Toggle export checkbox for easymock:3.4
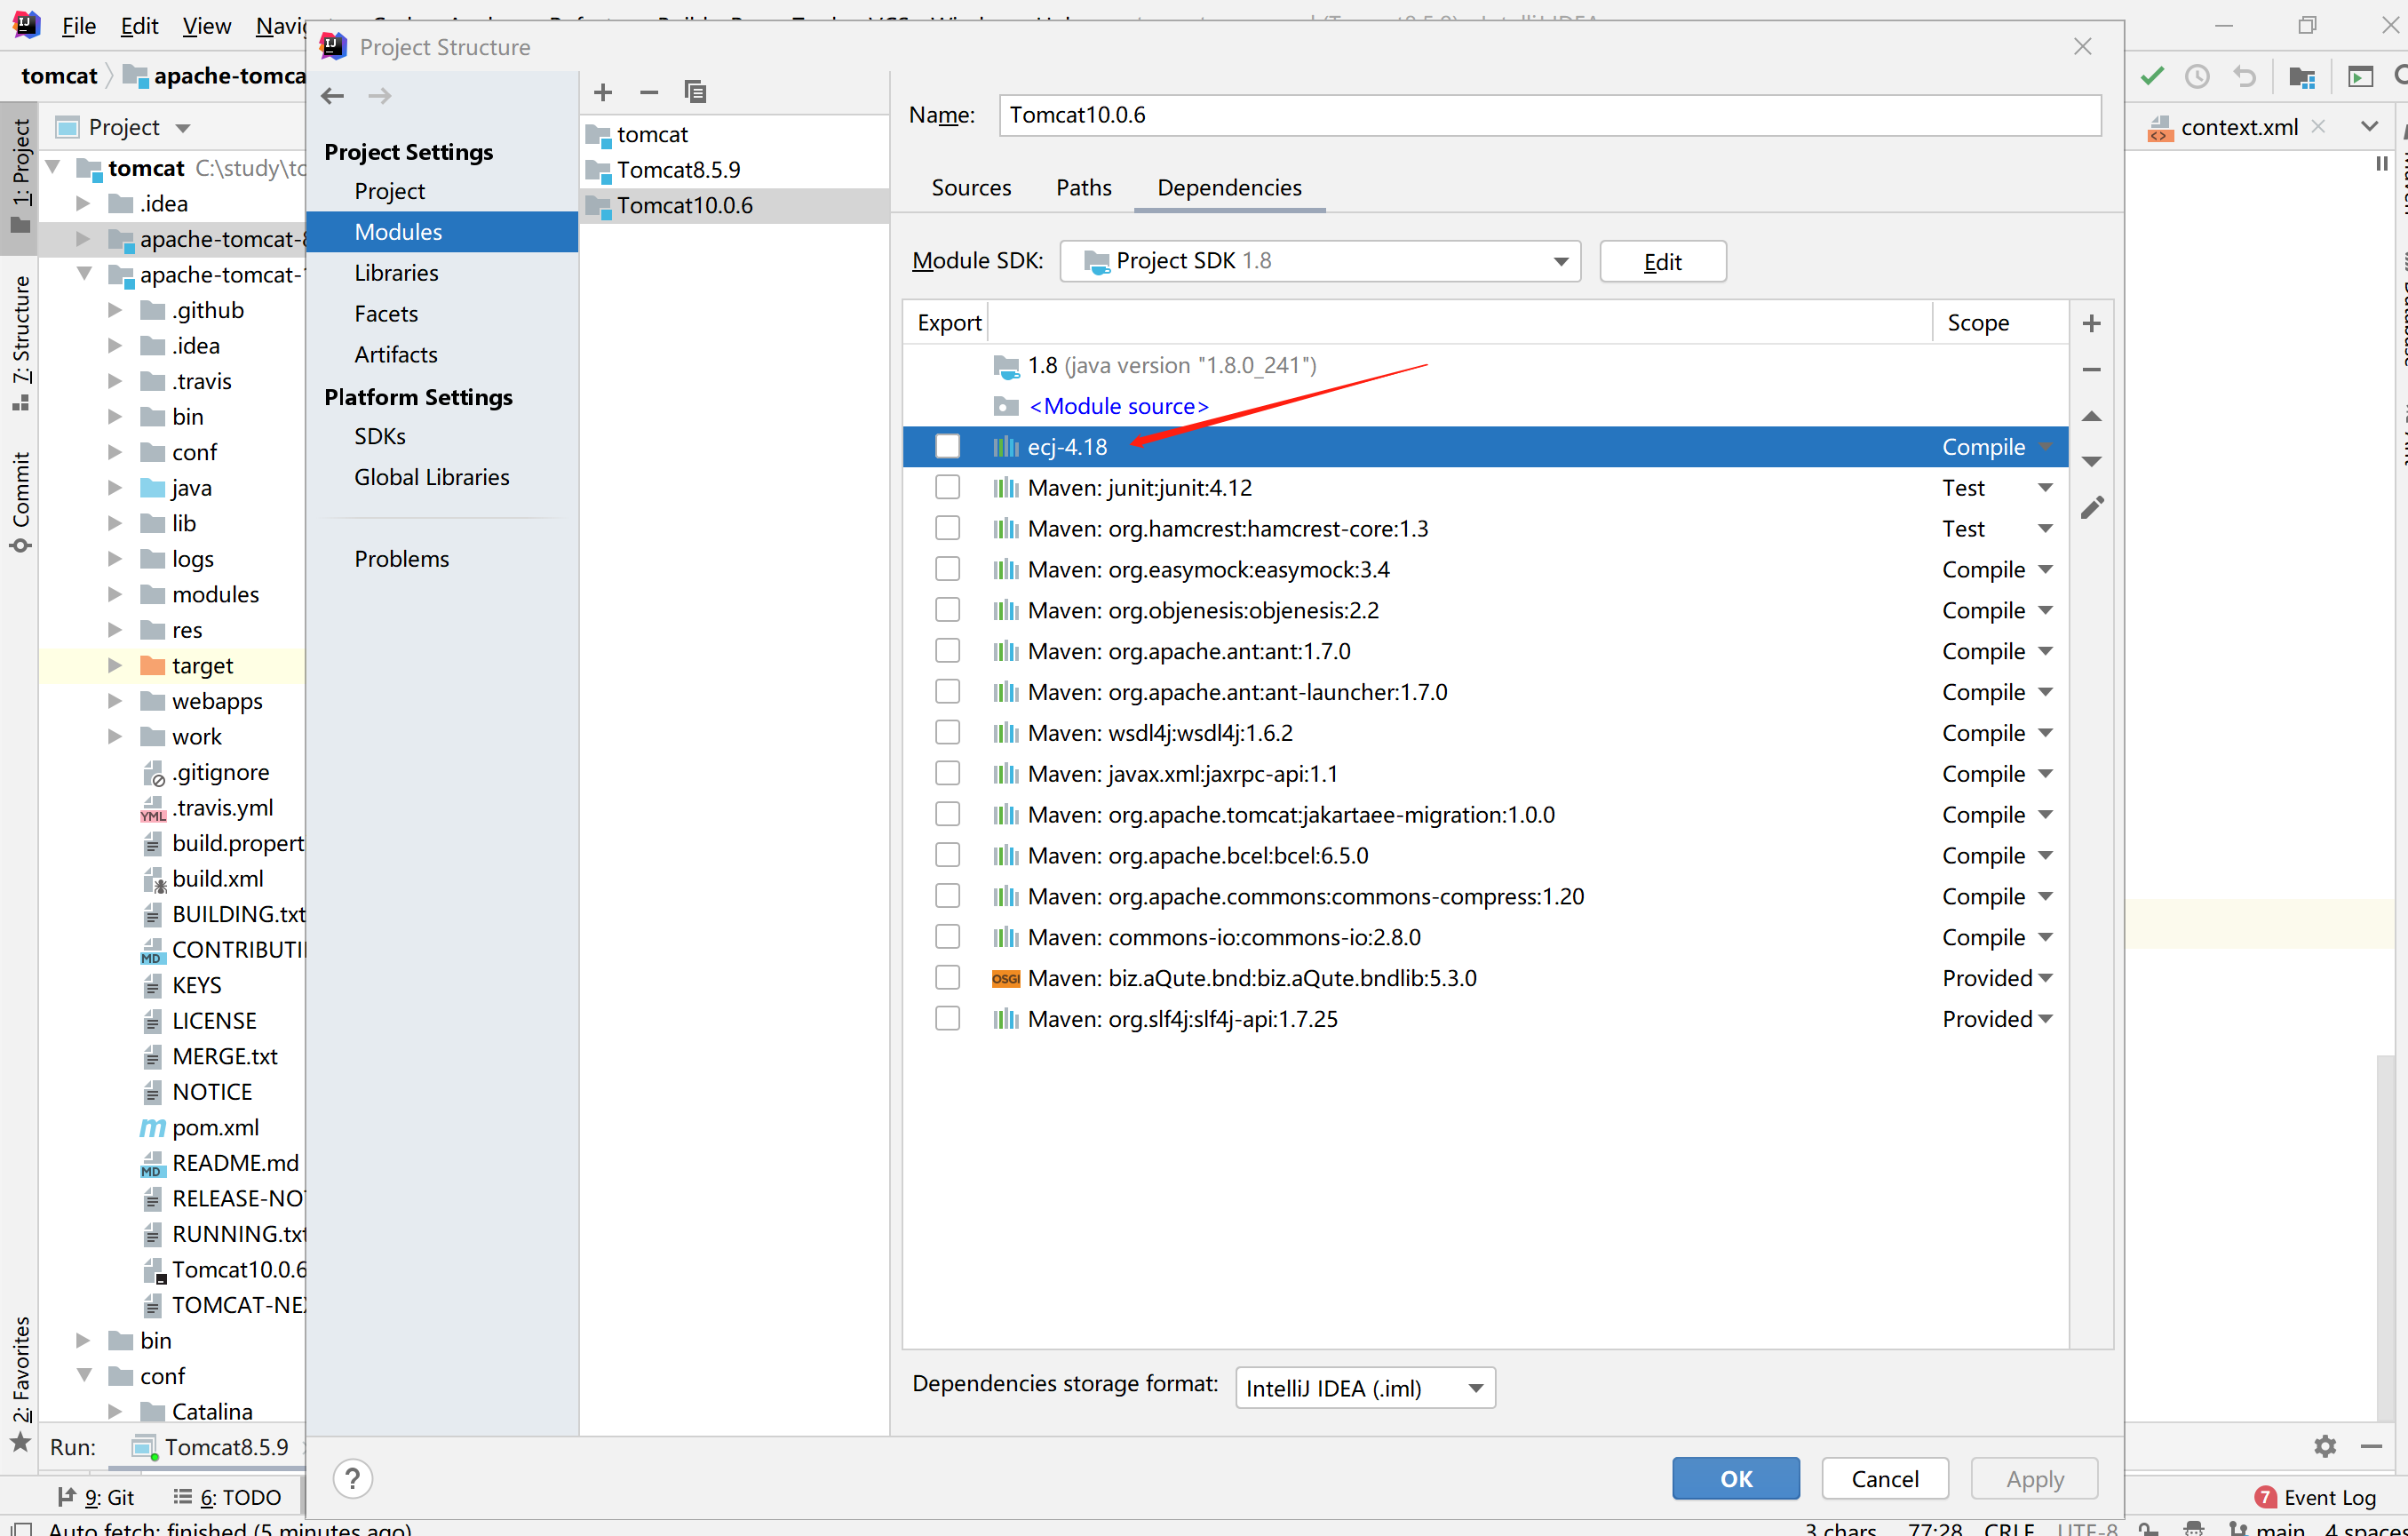 [x=947, y=569]
